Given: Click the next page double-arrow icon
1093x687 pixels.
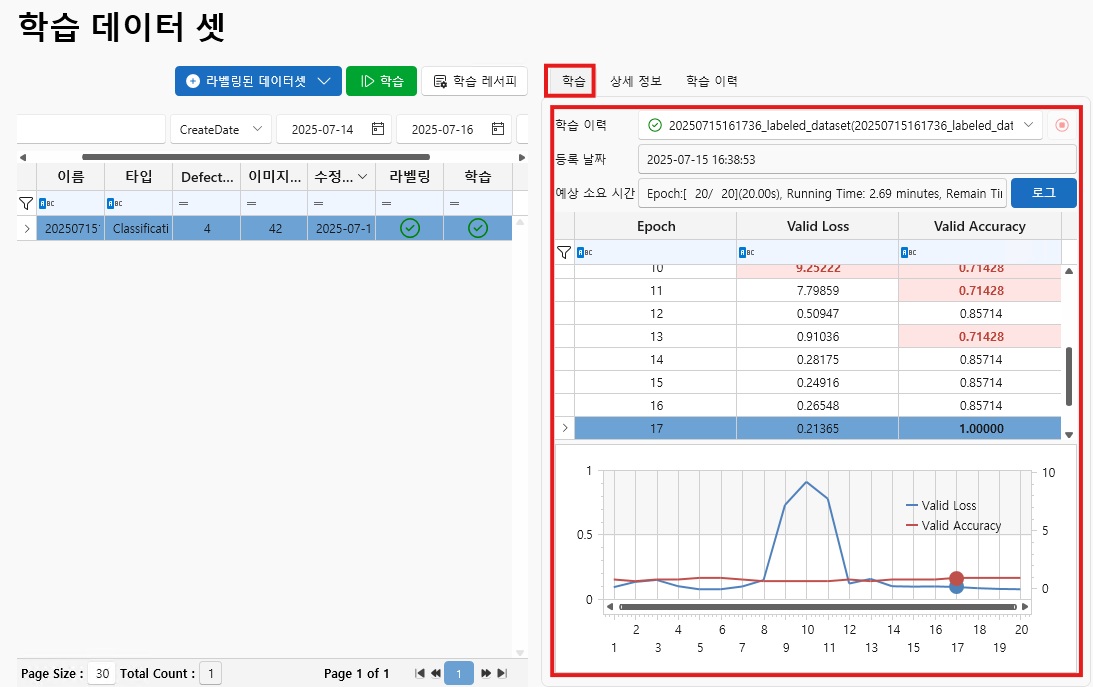Looking at the screenshot, I should 485,673.
